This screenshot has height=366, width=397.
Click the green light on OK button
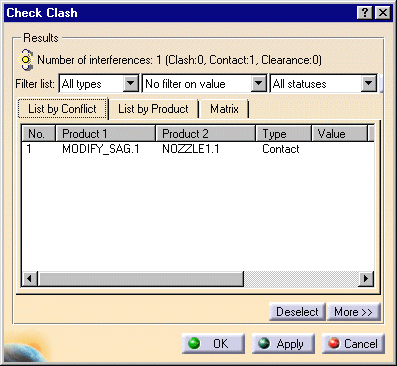[x=194, y=343]
